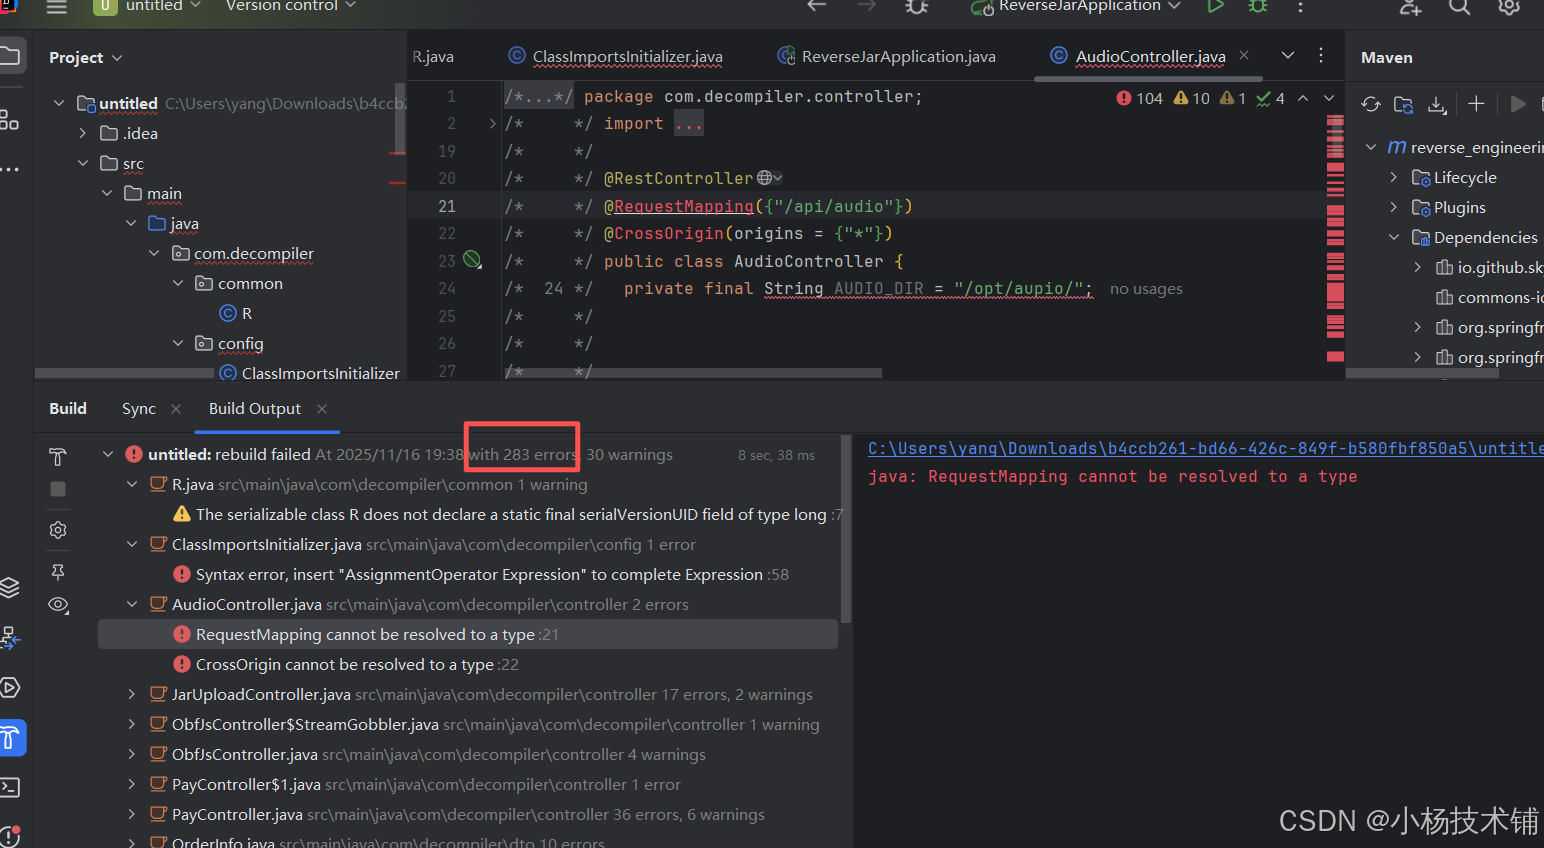Viewport: 1544px width, 848px height.
Task: Open Project view selector dropdown
Action: click(86, 58)
